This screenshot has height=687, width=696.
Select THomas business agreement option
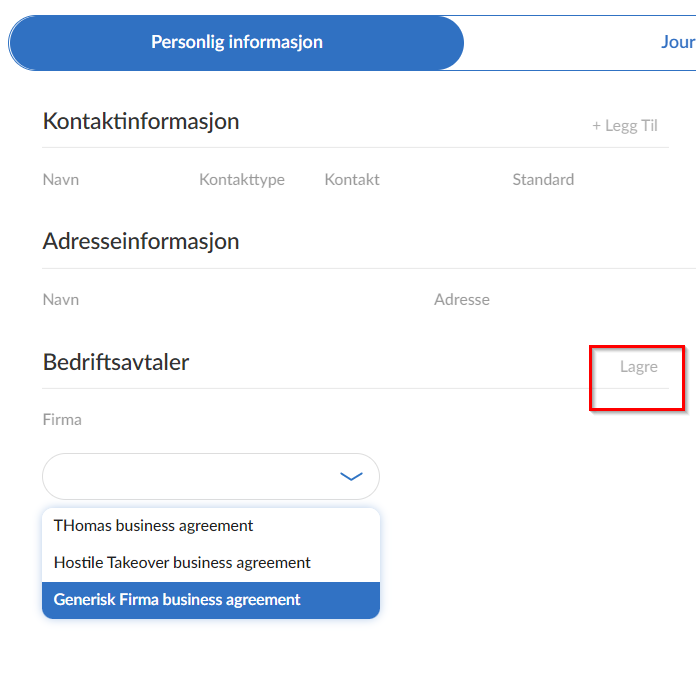point(154,526)
